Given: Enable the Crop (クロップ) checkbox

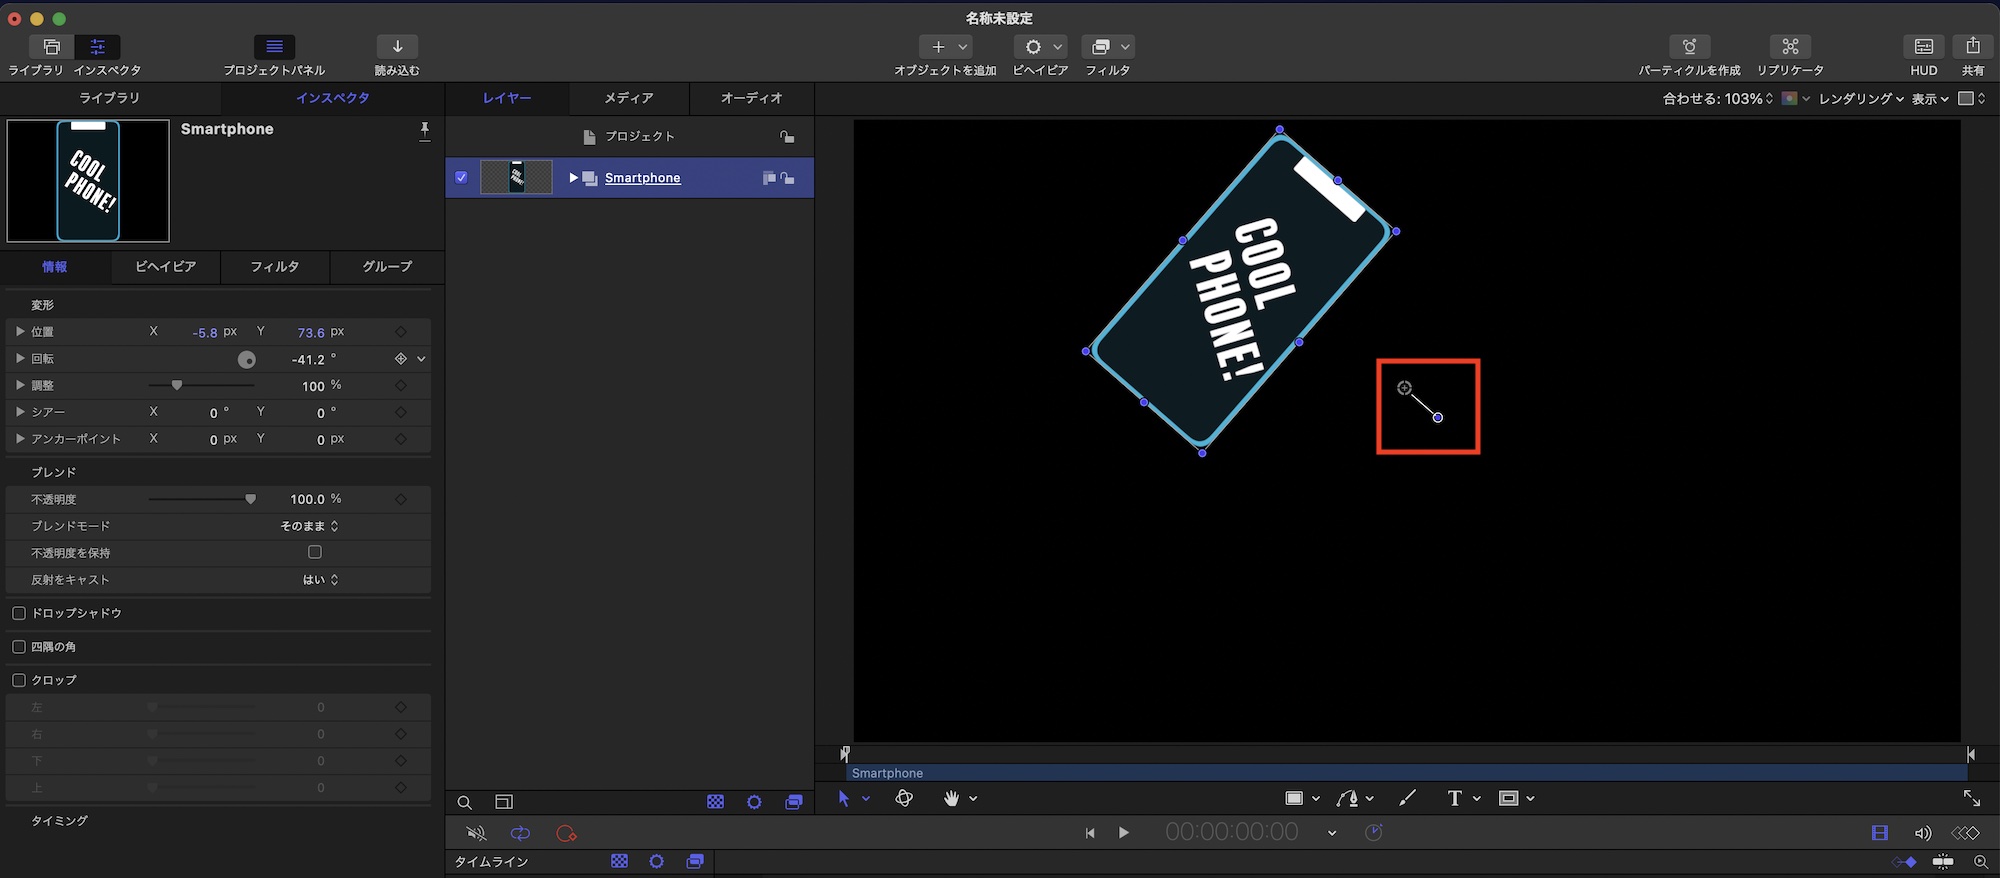Looking at the screenshot, I should click(19, 680).
